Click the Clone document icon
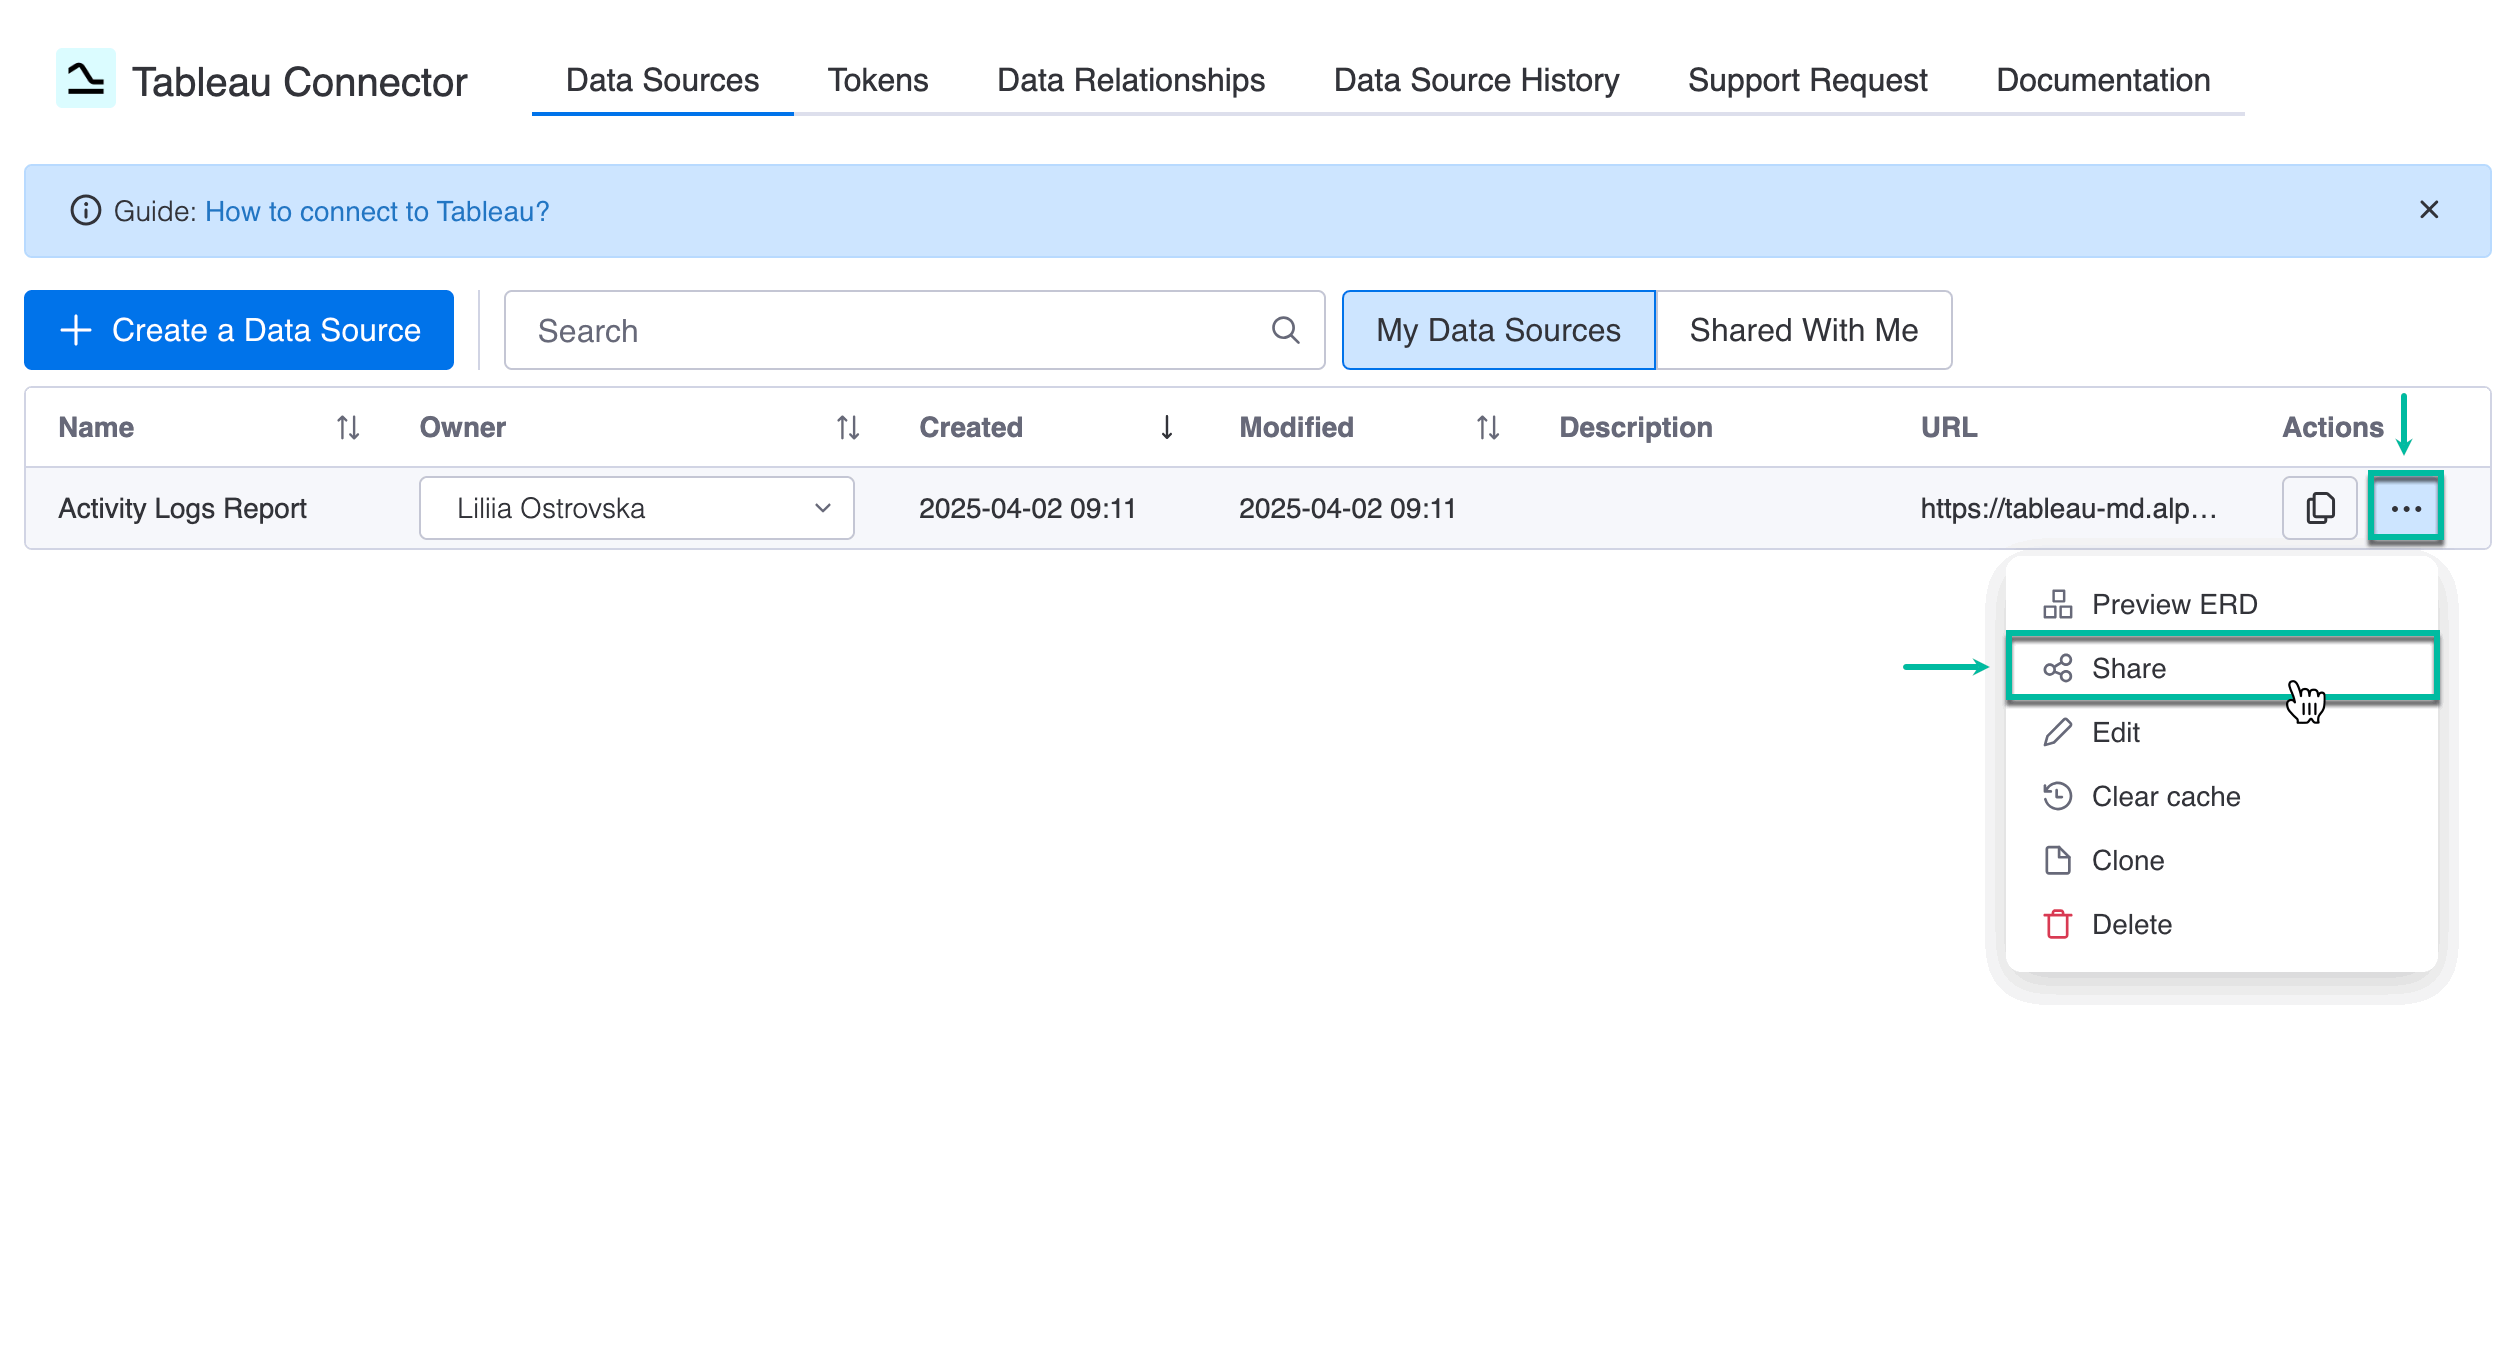 2057,860
